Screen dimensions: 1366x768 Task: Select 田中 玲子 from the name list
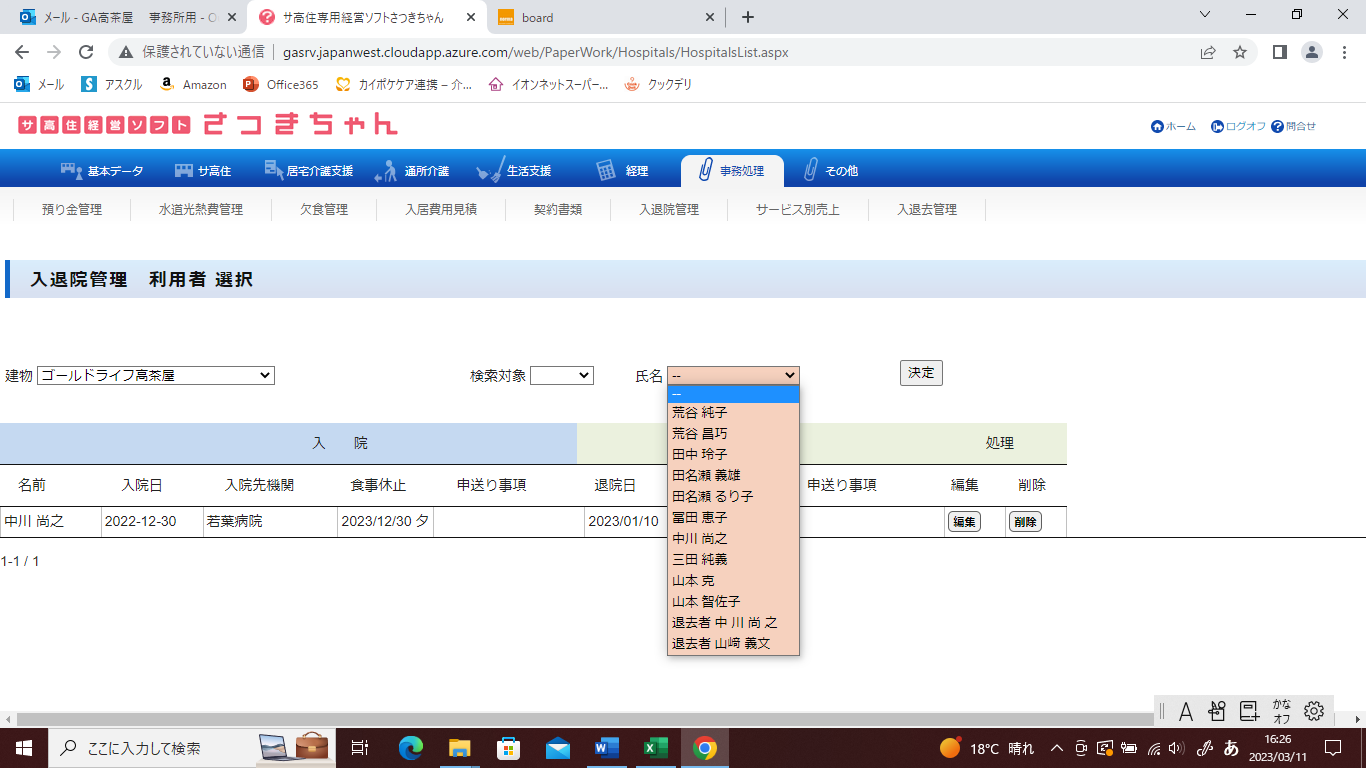pyautogui.click(x=700, y=454)
